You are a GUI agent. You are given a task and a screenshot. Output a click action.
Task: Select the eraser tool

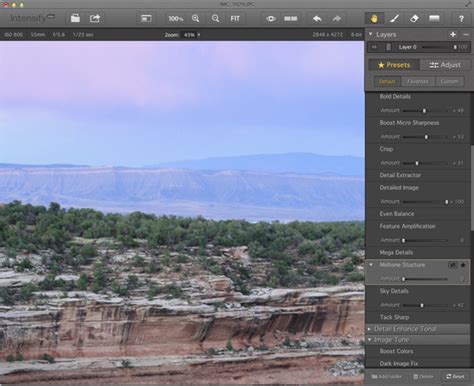(414, 19)
